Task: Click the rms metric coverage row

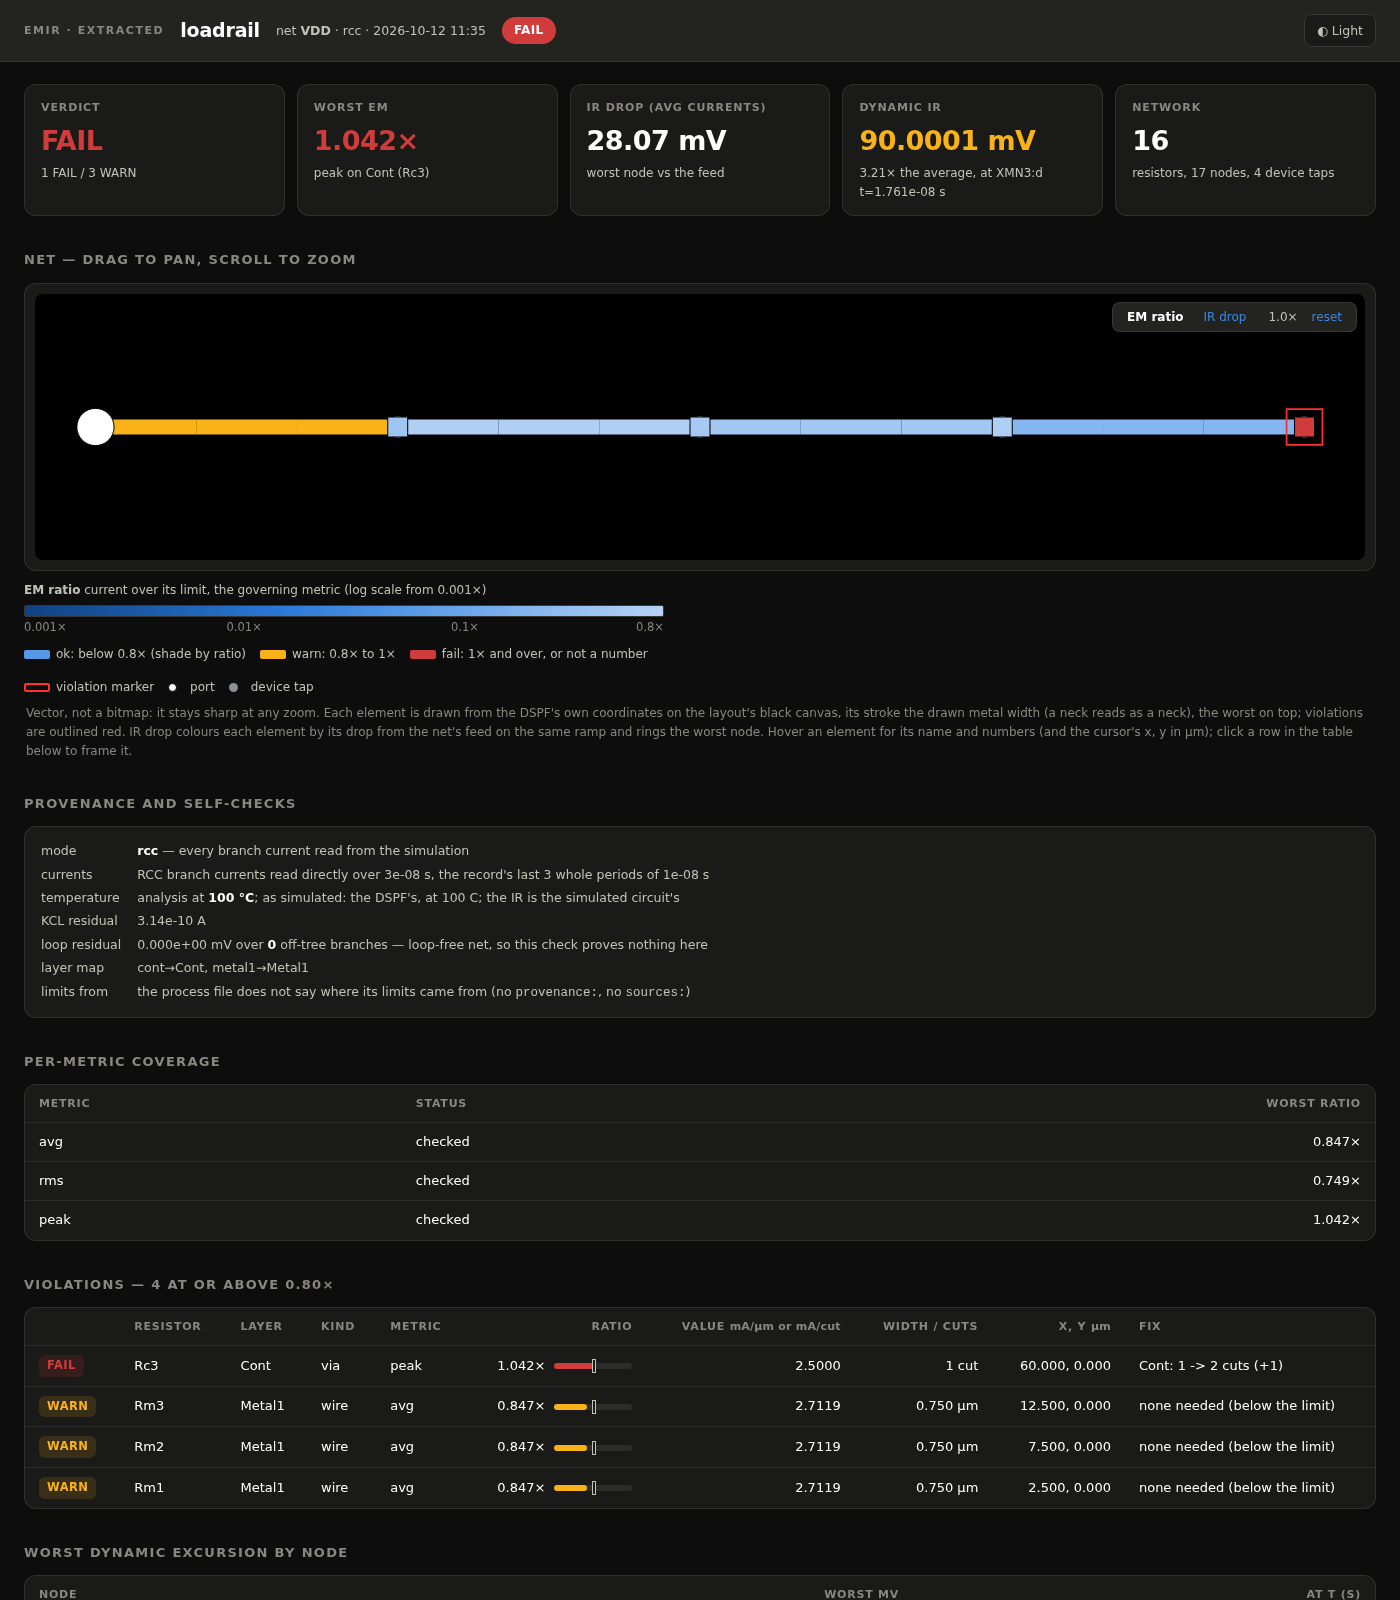Action: click(x=700, y=1181)
